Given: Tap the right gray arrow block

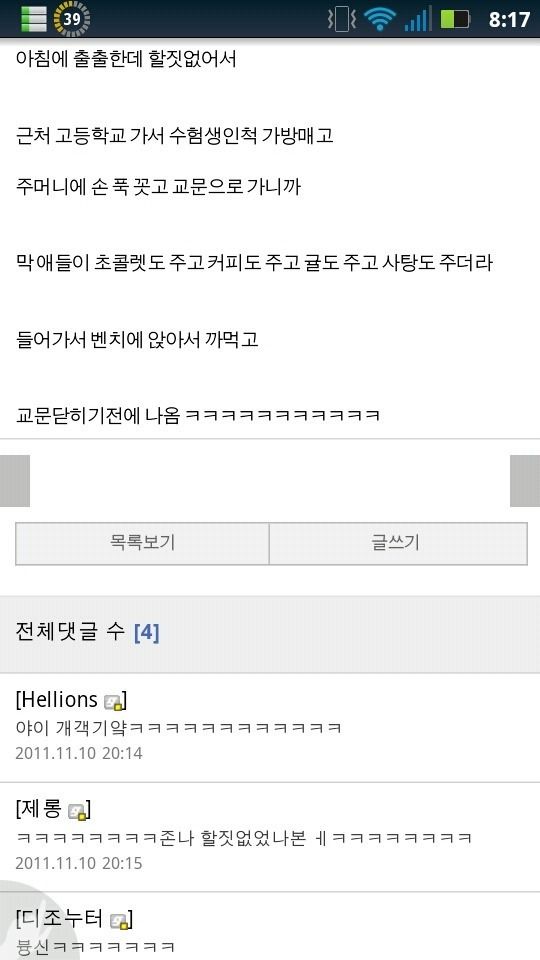Looking at the screenshot, I should click(x=525, y=481).
